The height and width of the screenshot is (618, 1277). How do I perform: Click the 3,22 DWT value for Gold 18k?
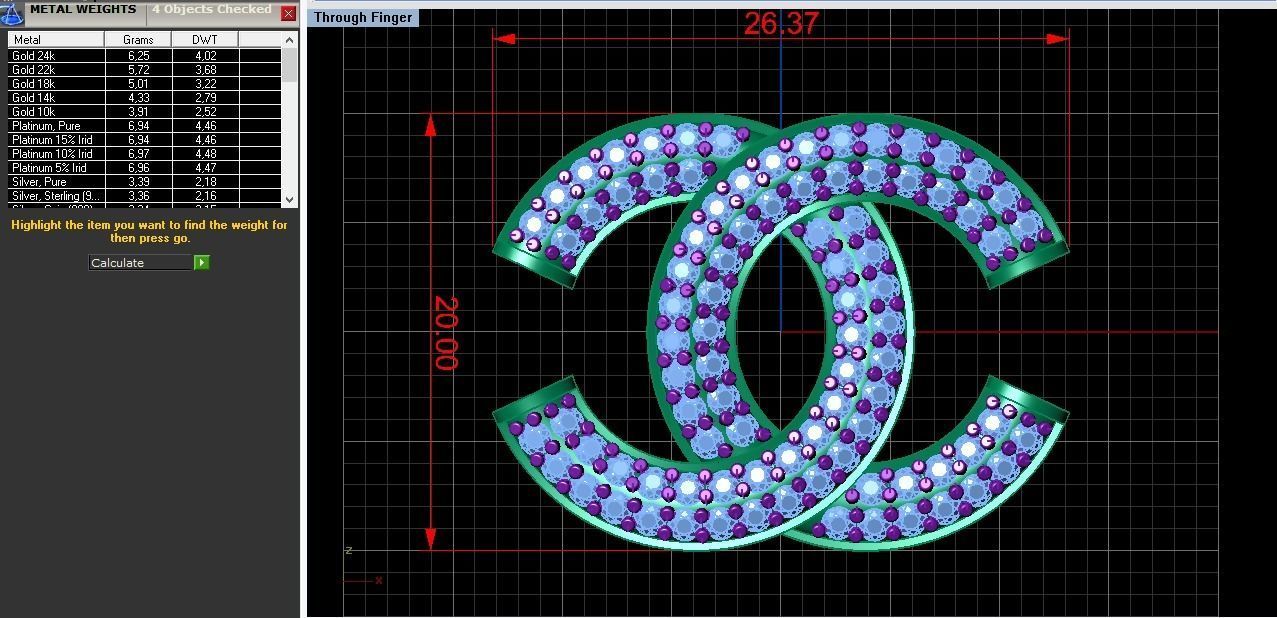(205, 84)
